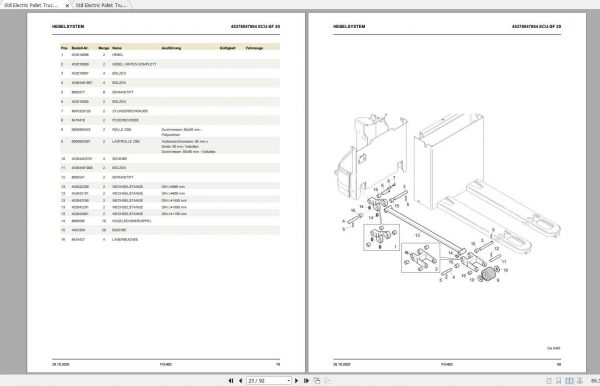
Task: Go to the first page
Action: click(x=231, y=381)
